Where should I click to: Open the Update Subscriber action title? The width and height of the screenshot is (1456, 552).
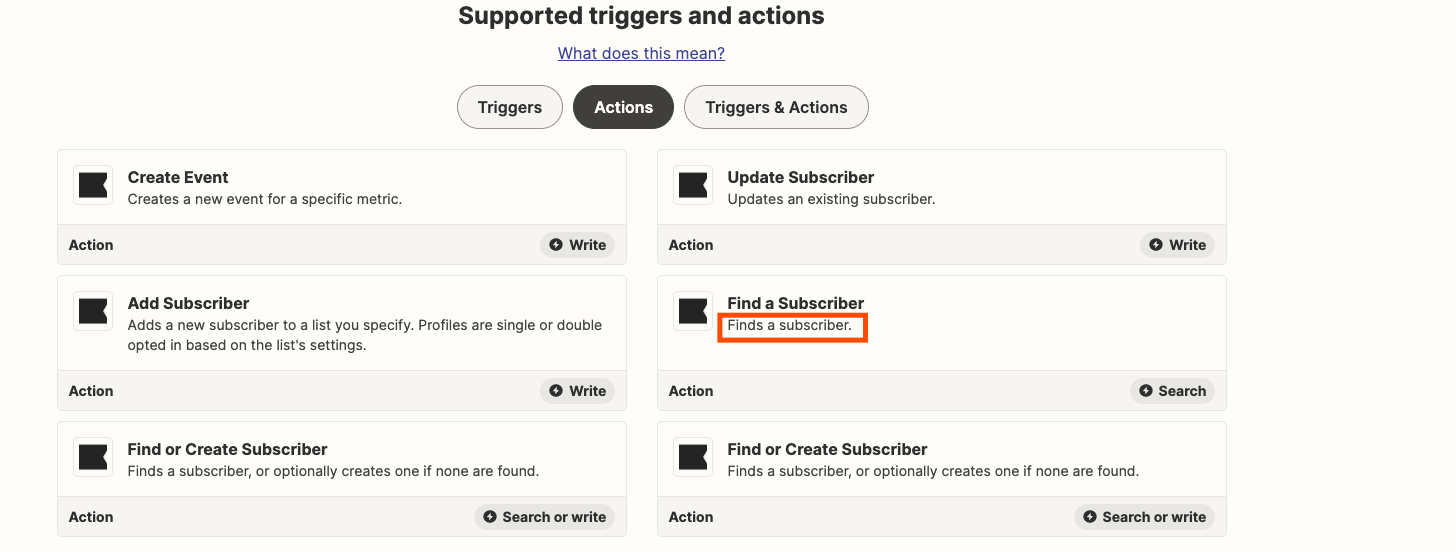click(800, 177)
